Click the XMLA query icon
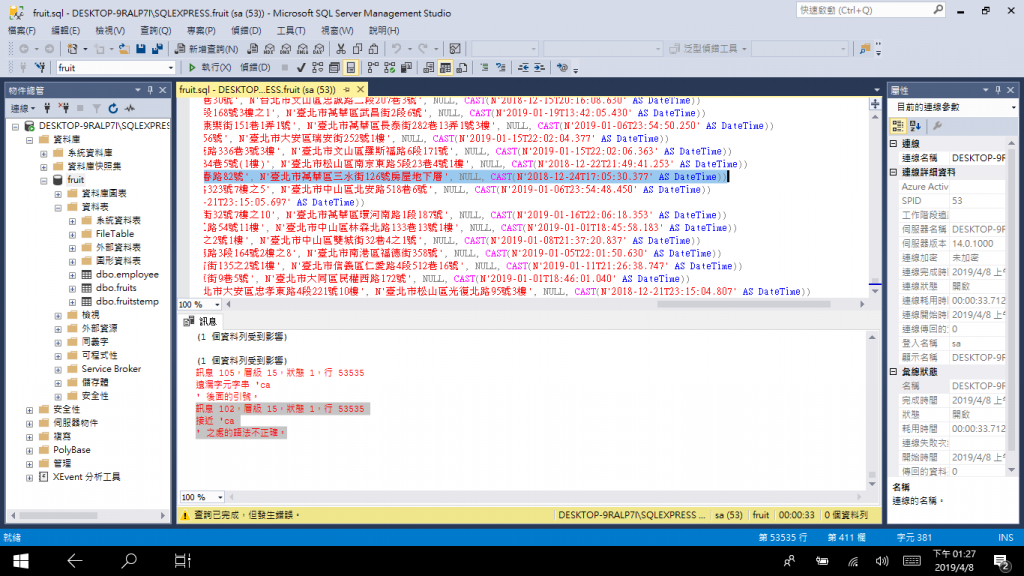The height and width of the screenshot is (576, 1024). point(302,49)
